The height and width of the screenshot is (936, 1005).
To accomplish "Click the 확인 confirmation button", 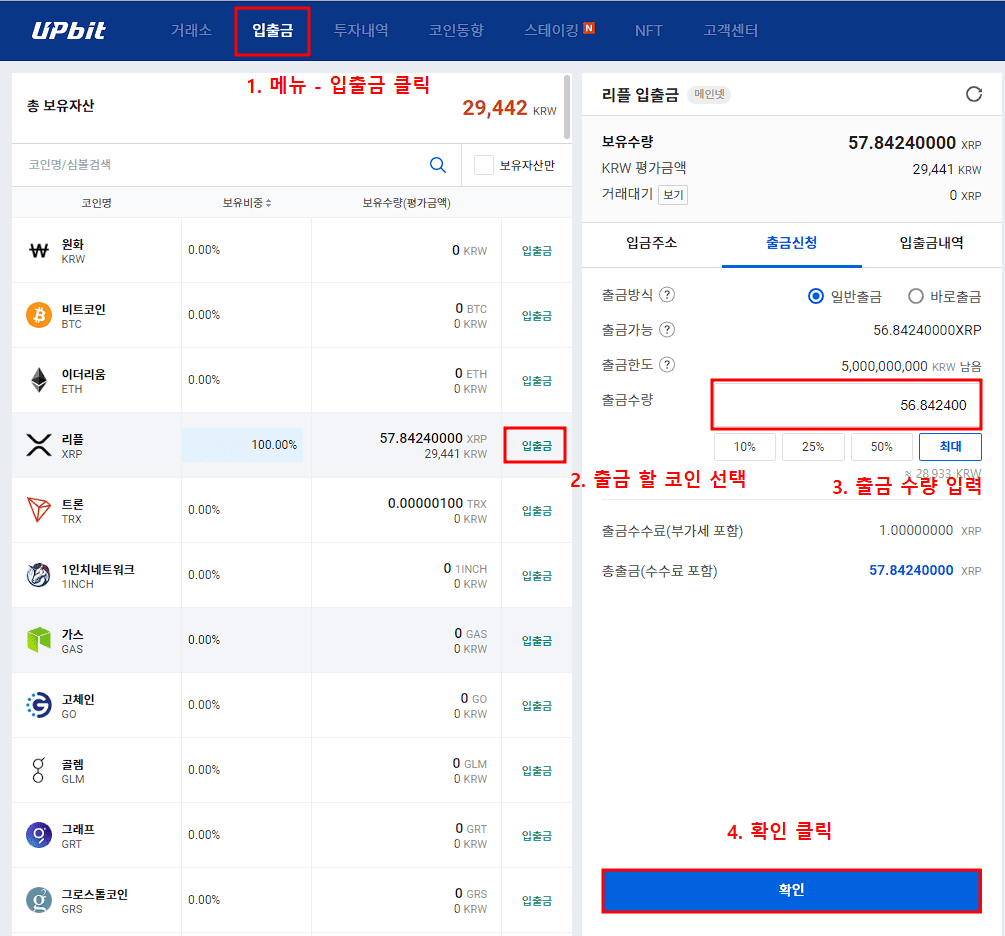I will click(791, 890).
